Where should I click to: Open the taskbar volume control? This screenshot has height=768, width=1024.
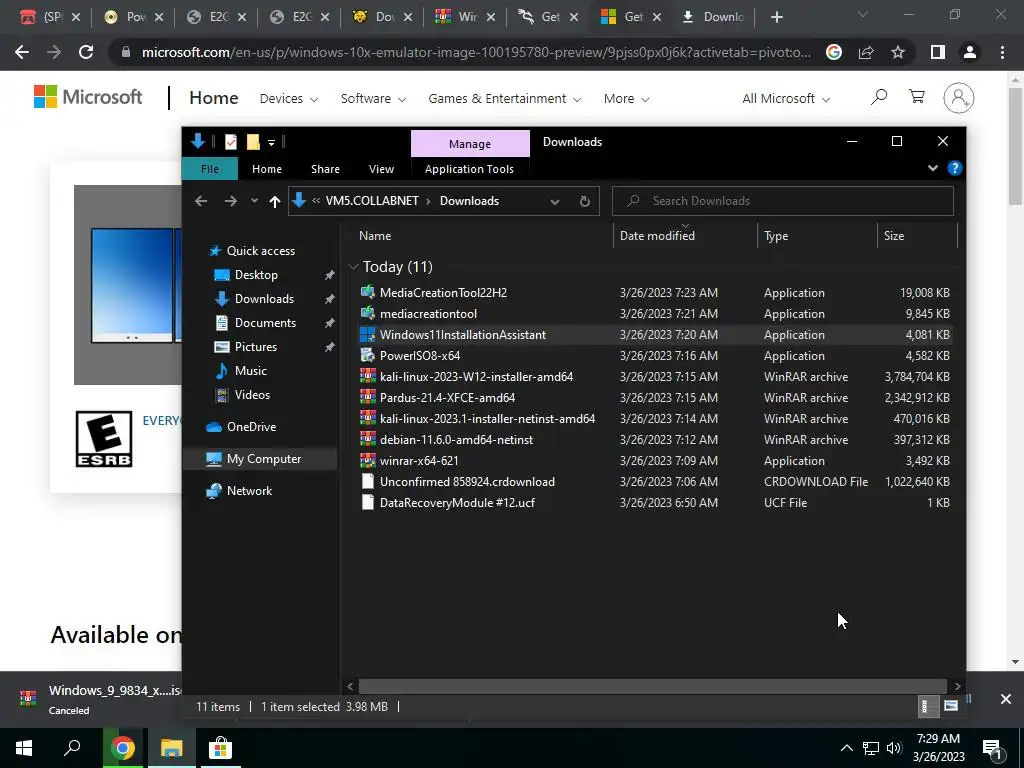[x=894, y=748]
